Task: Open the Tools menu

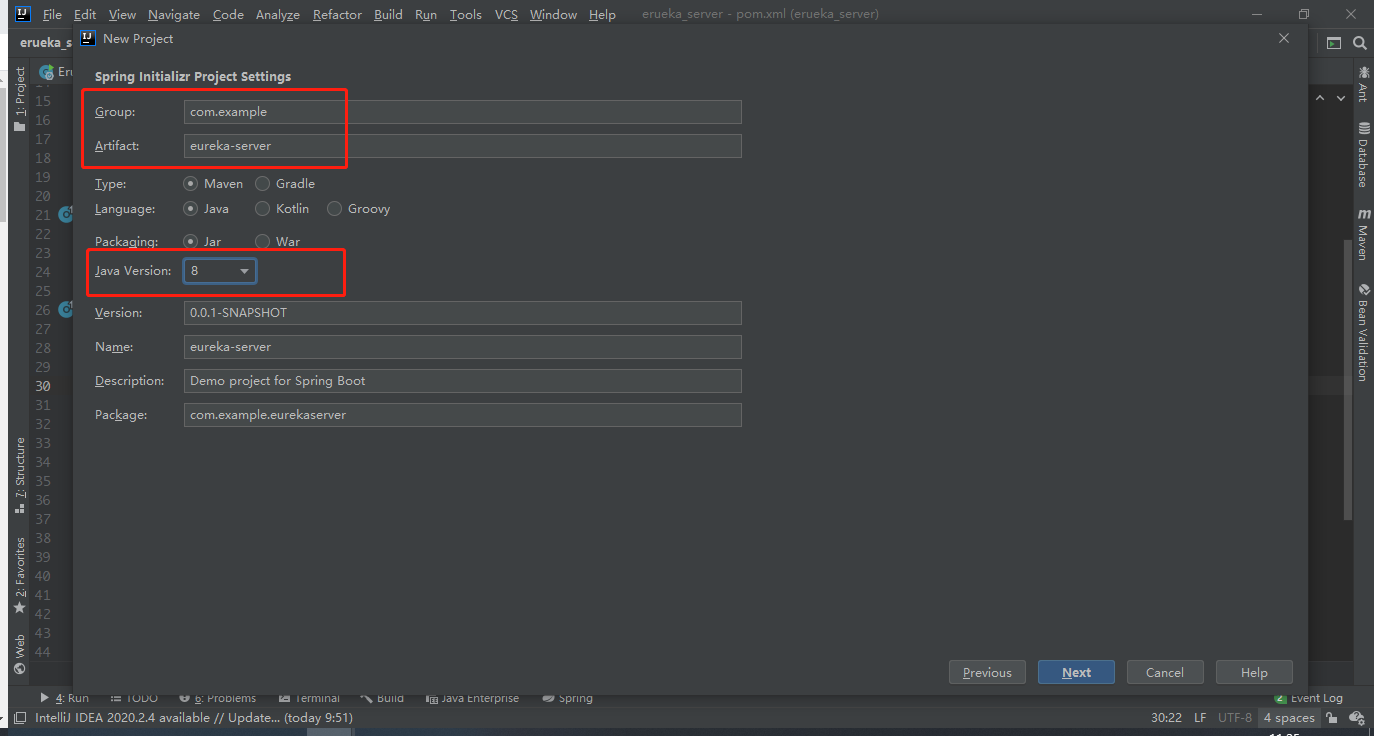Action: 465,15
